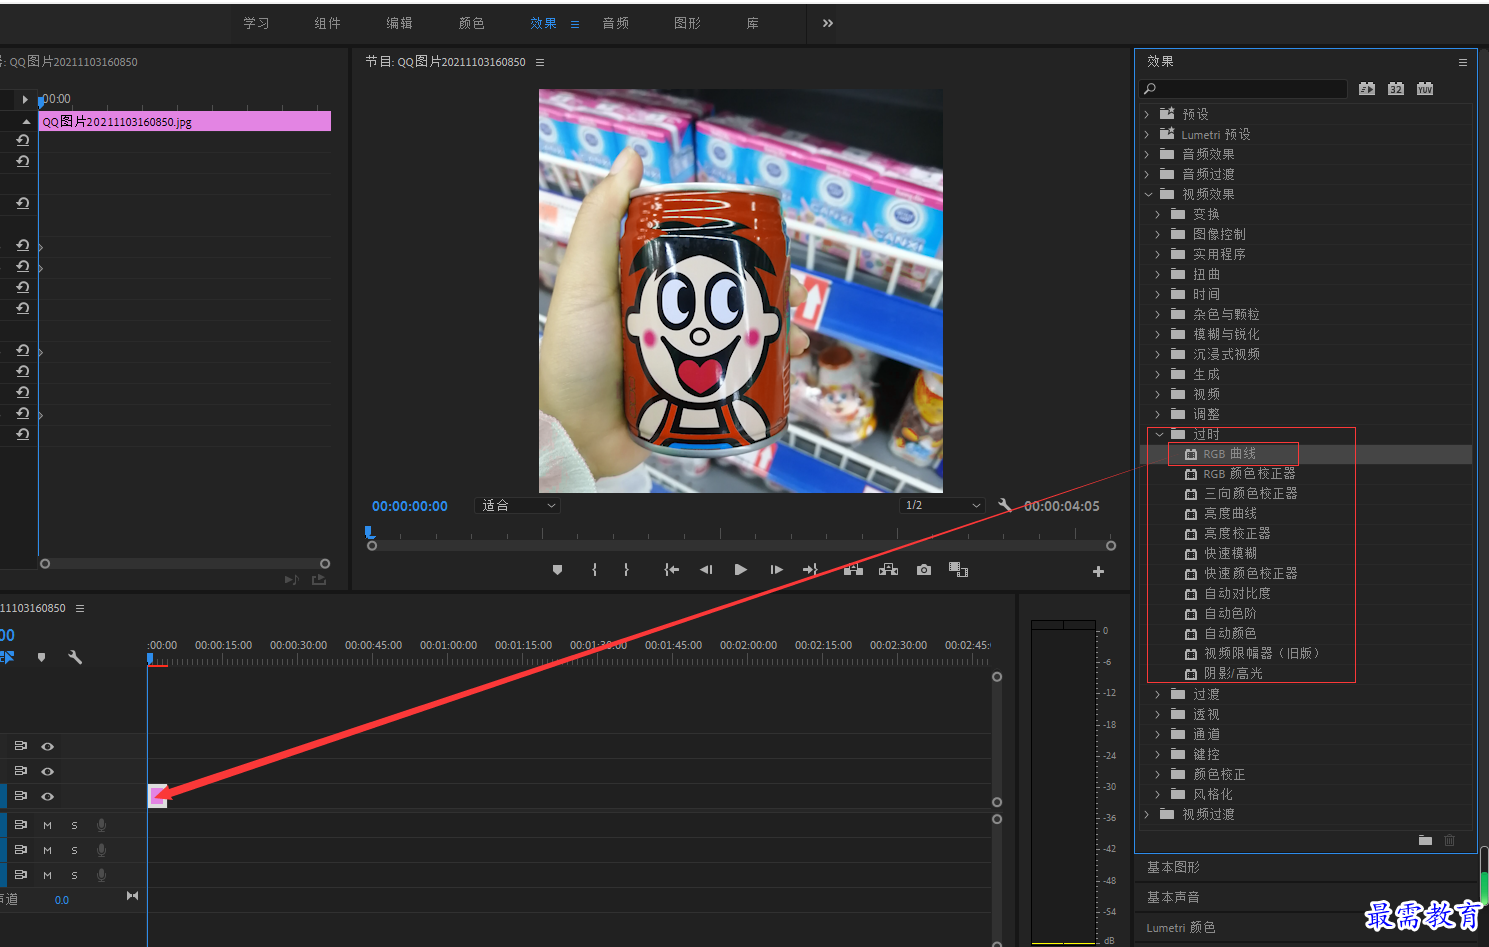Toggle visibility eye of bottom video track
This screenshot has height=947, width=1489.
(47, 796)
